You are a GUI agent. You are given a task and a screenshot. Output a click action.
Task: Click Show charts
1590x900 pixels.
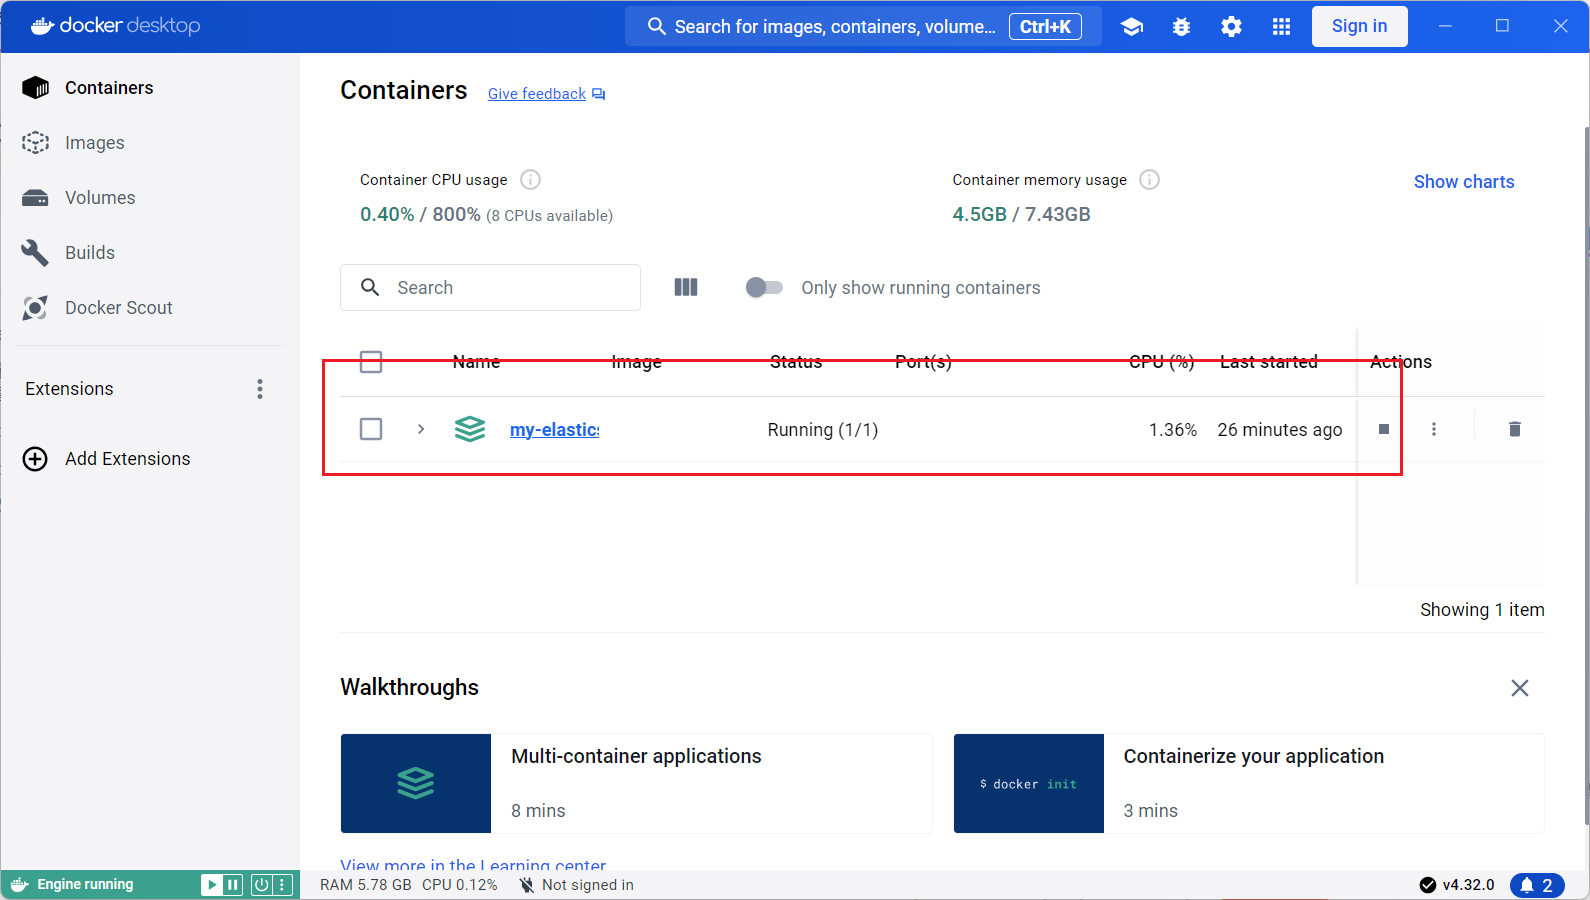[x=1464, y=182]
